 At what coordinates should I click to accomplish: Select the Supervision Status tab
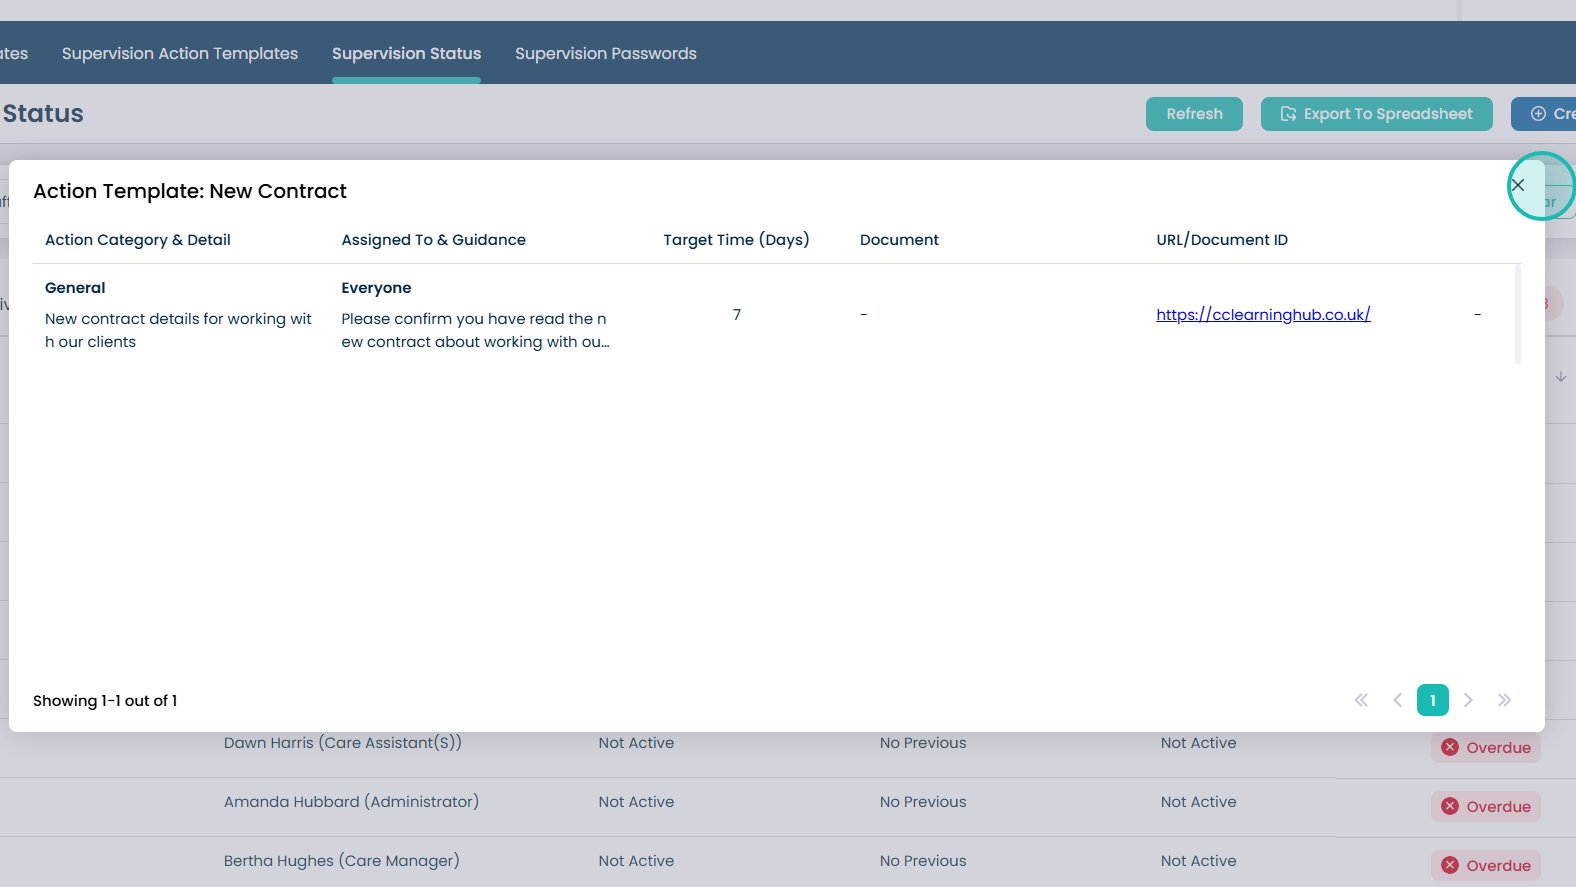[x=406, y=54]
